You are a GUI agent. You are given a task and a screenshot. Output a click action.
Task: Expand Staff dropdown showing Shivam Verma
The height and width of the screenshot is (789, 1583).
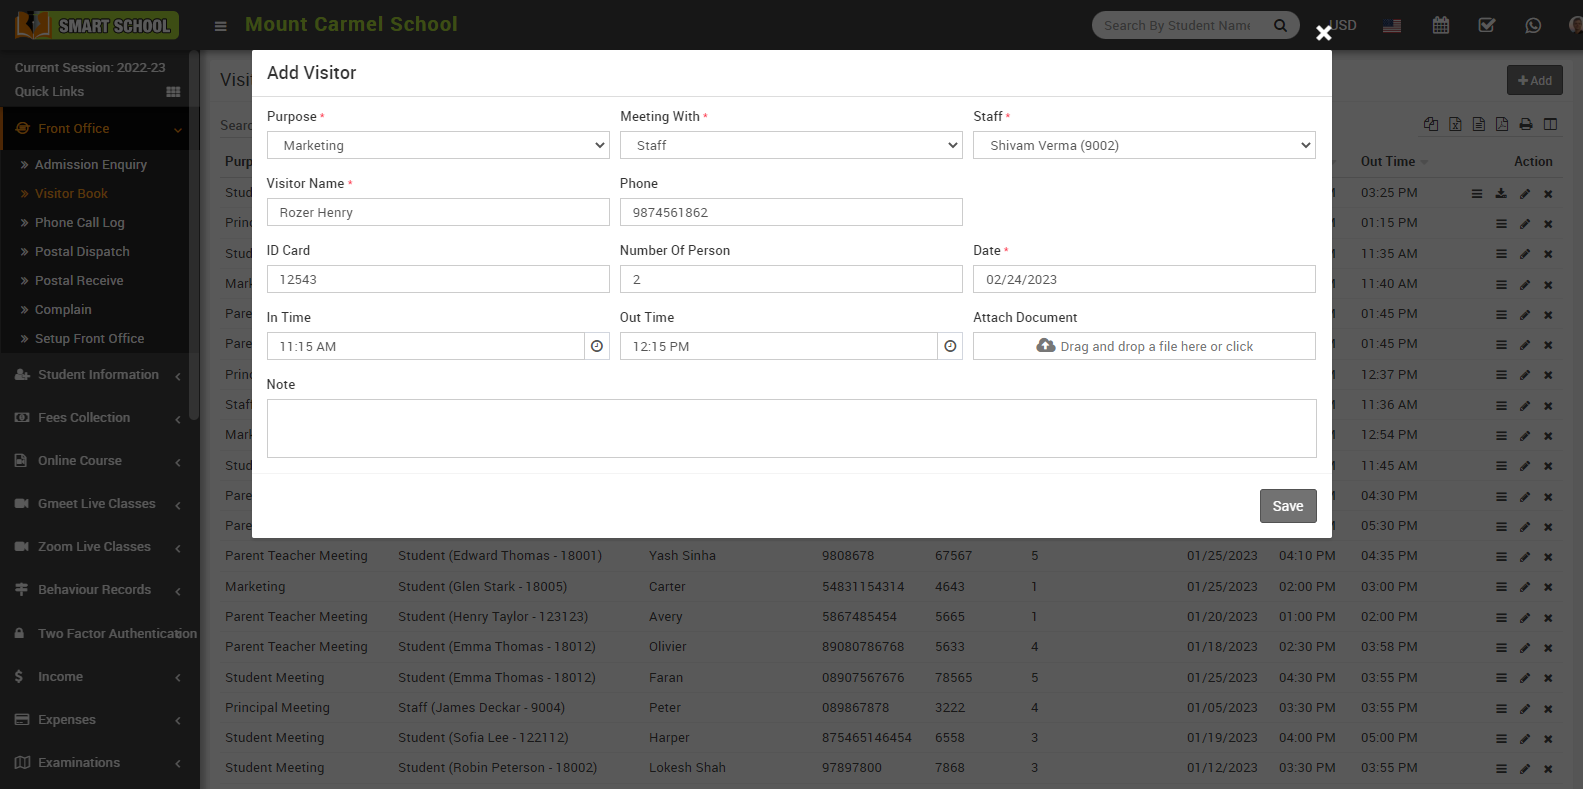1144,145
